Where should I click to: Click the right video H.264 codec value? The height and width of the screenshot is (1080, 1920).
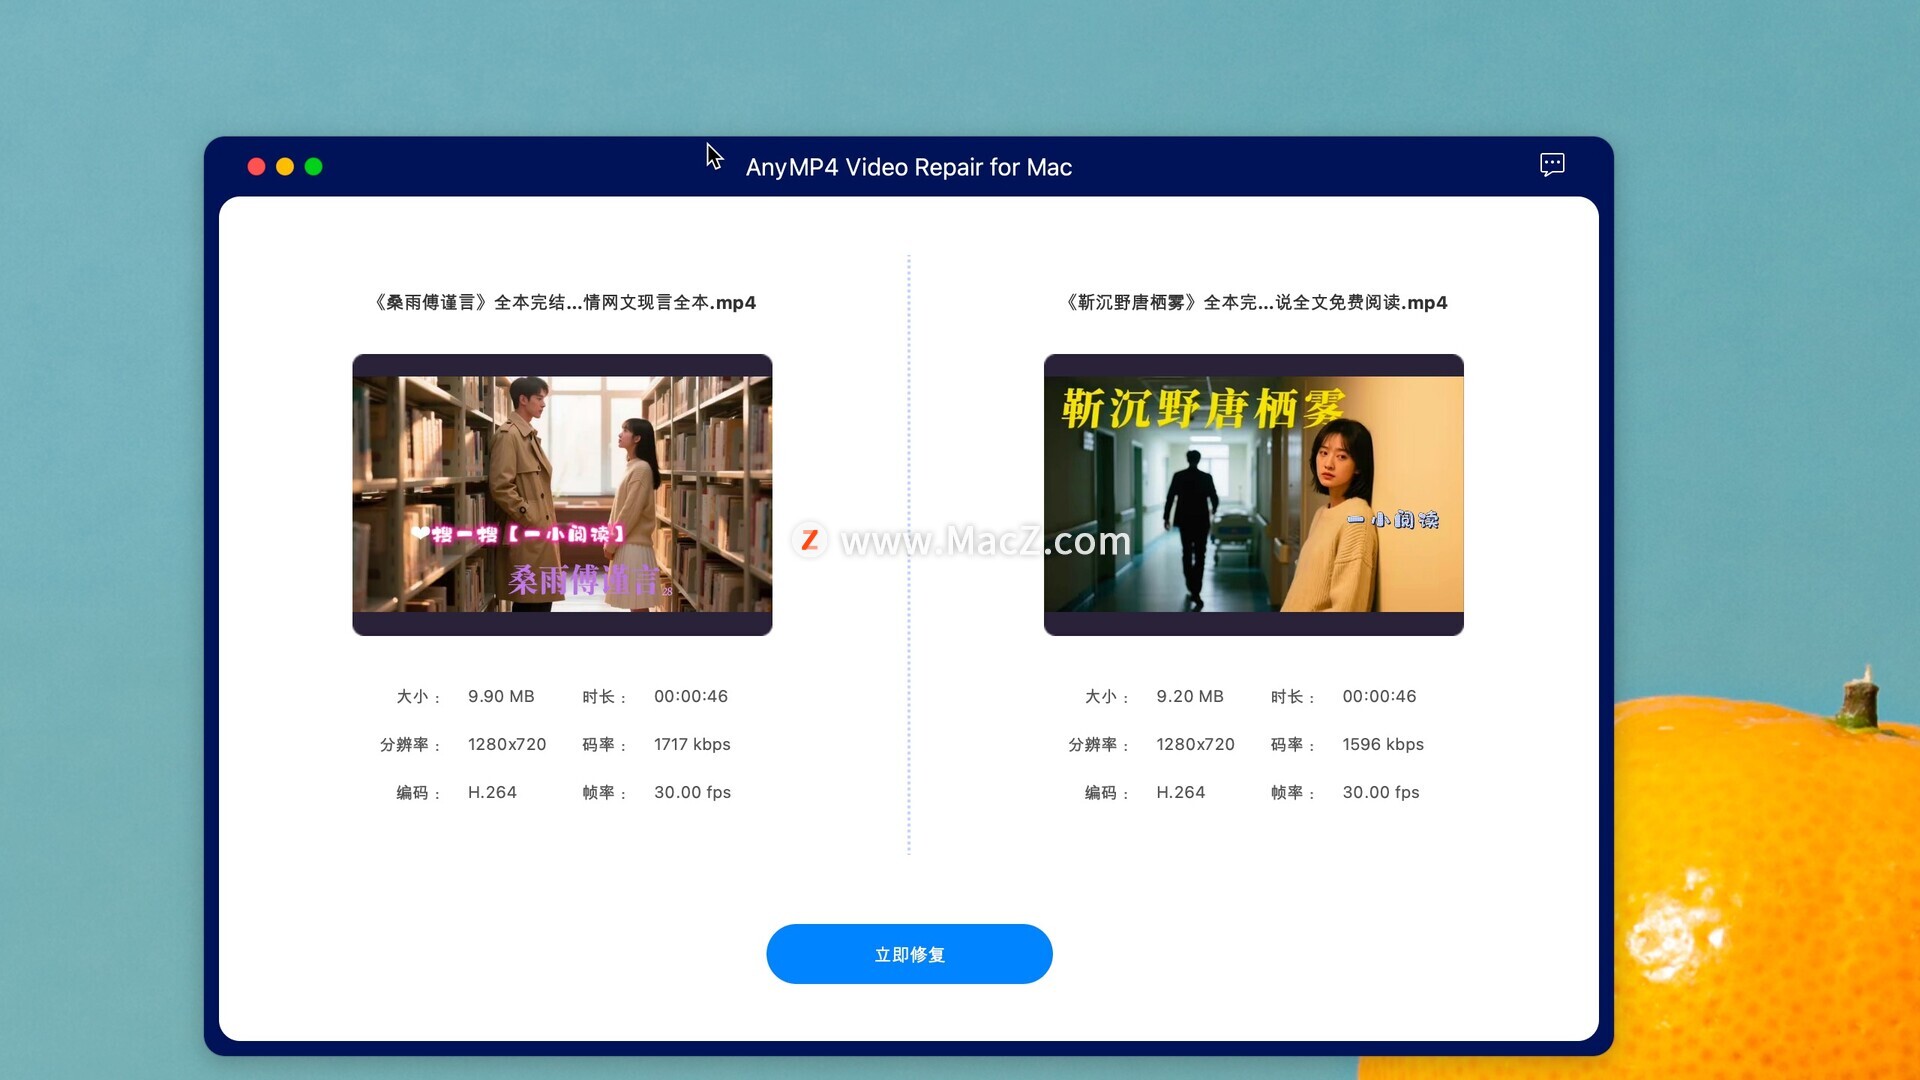click(x=1181, y=792)
